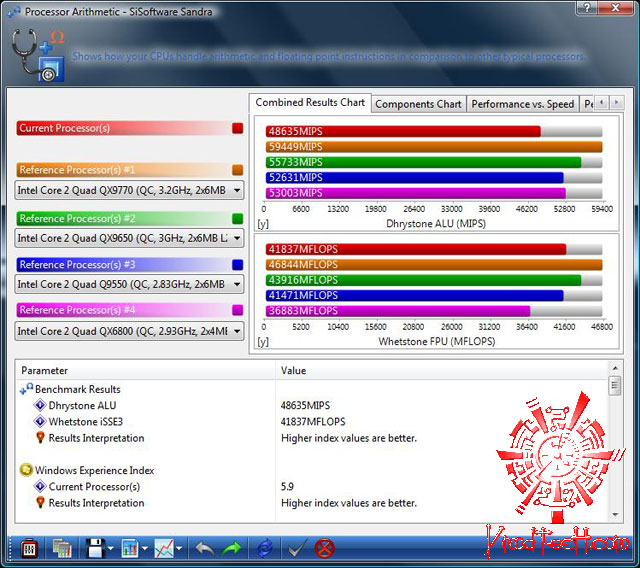This screenshot has height=568, width=640.
Task: Select the Combined Results Chart tab
Action: [310, 102]
